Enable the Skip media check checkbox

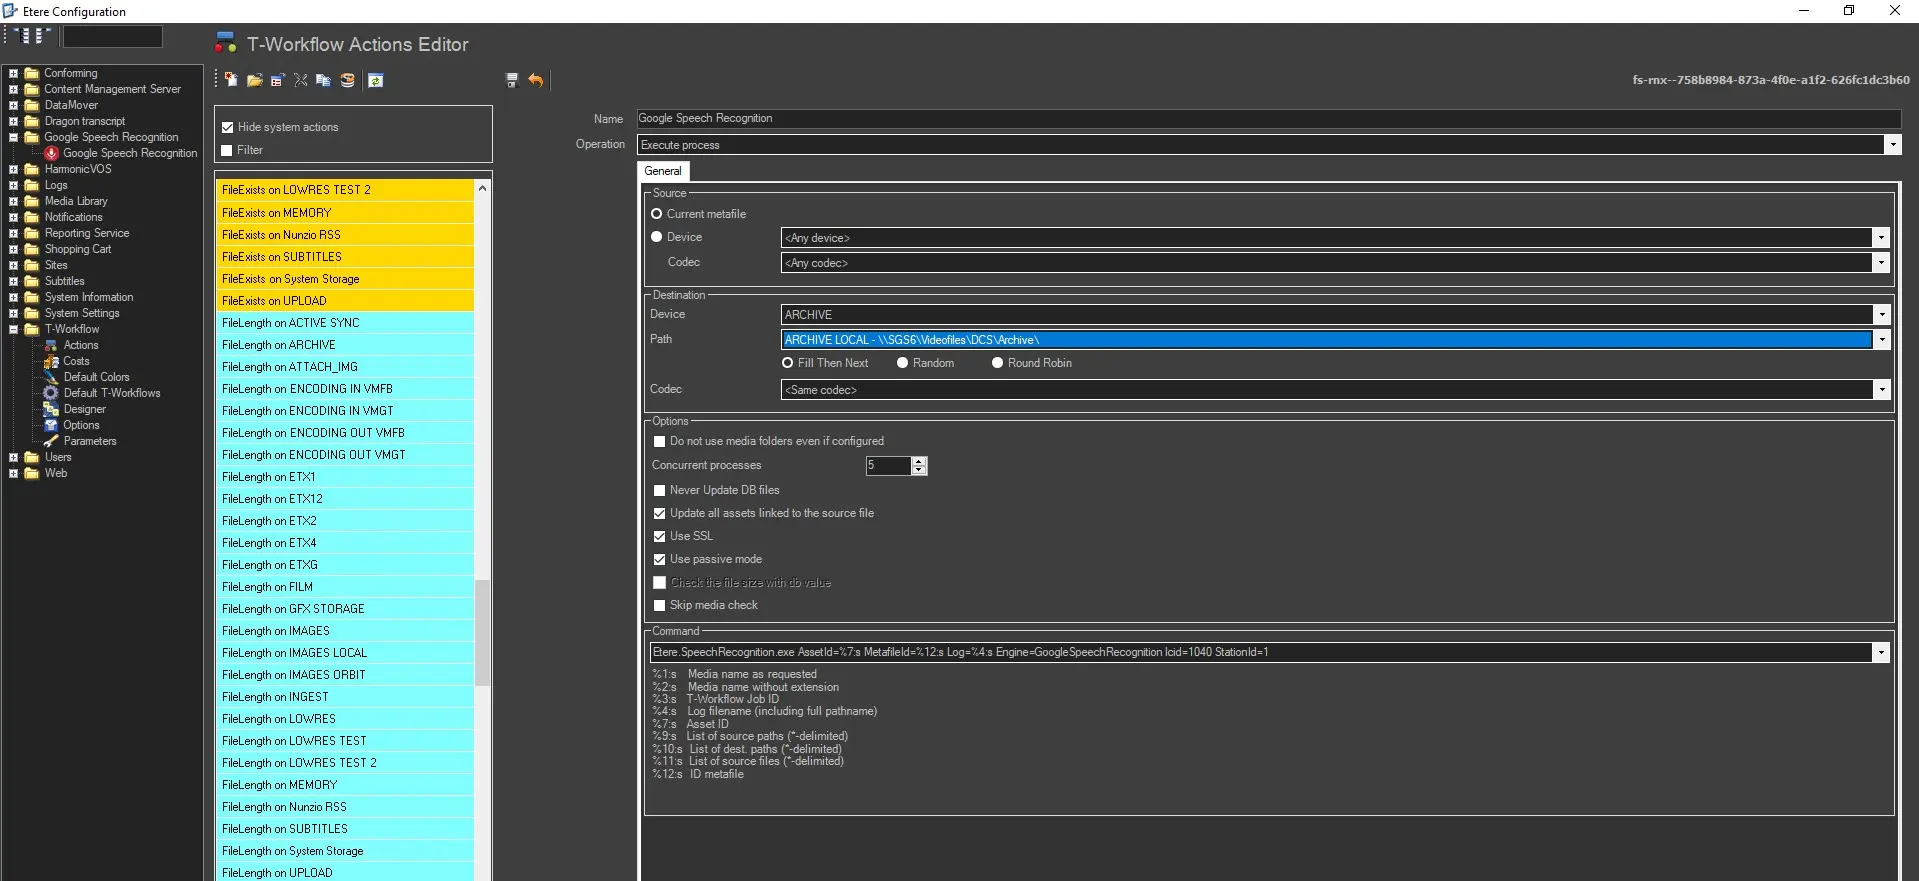point(659,605)
